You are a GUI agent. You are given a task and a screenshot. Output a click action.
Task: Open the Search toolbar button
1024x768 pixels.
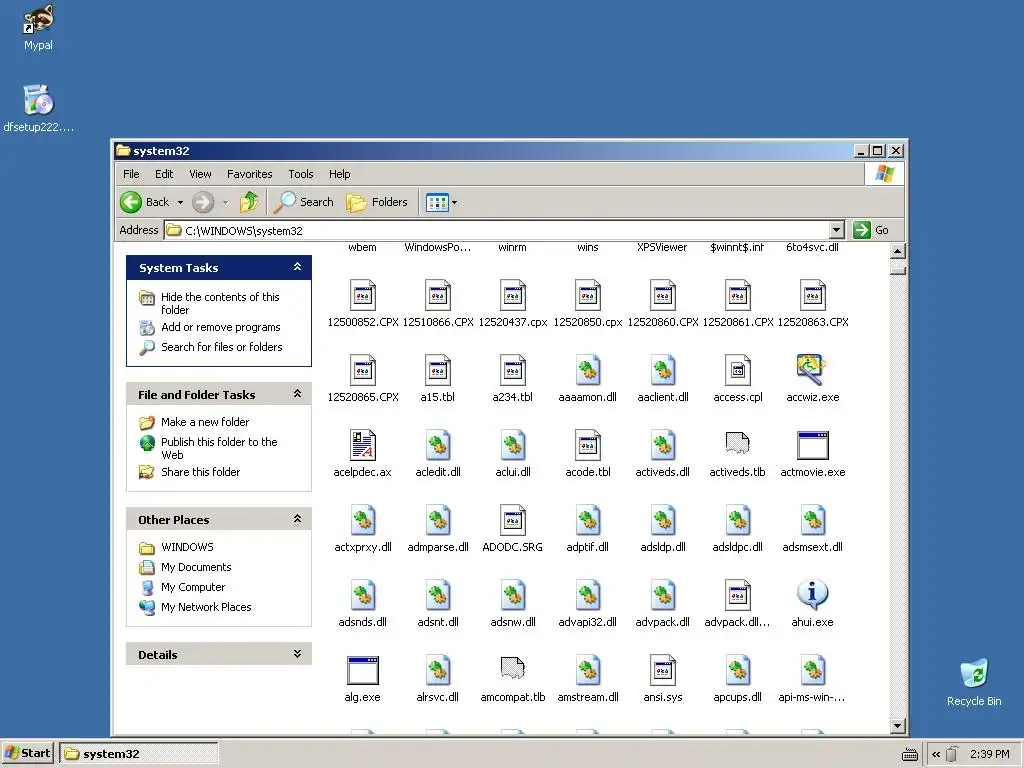[x=304, y=202]
